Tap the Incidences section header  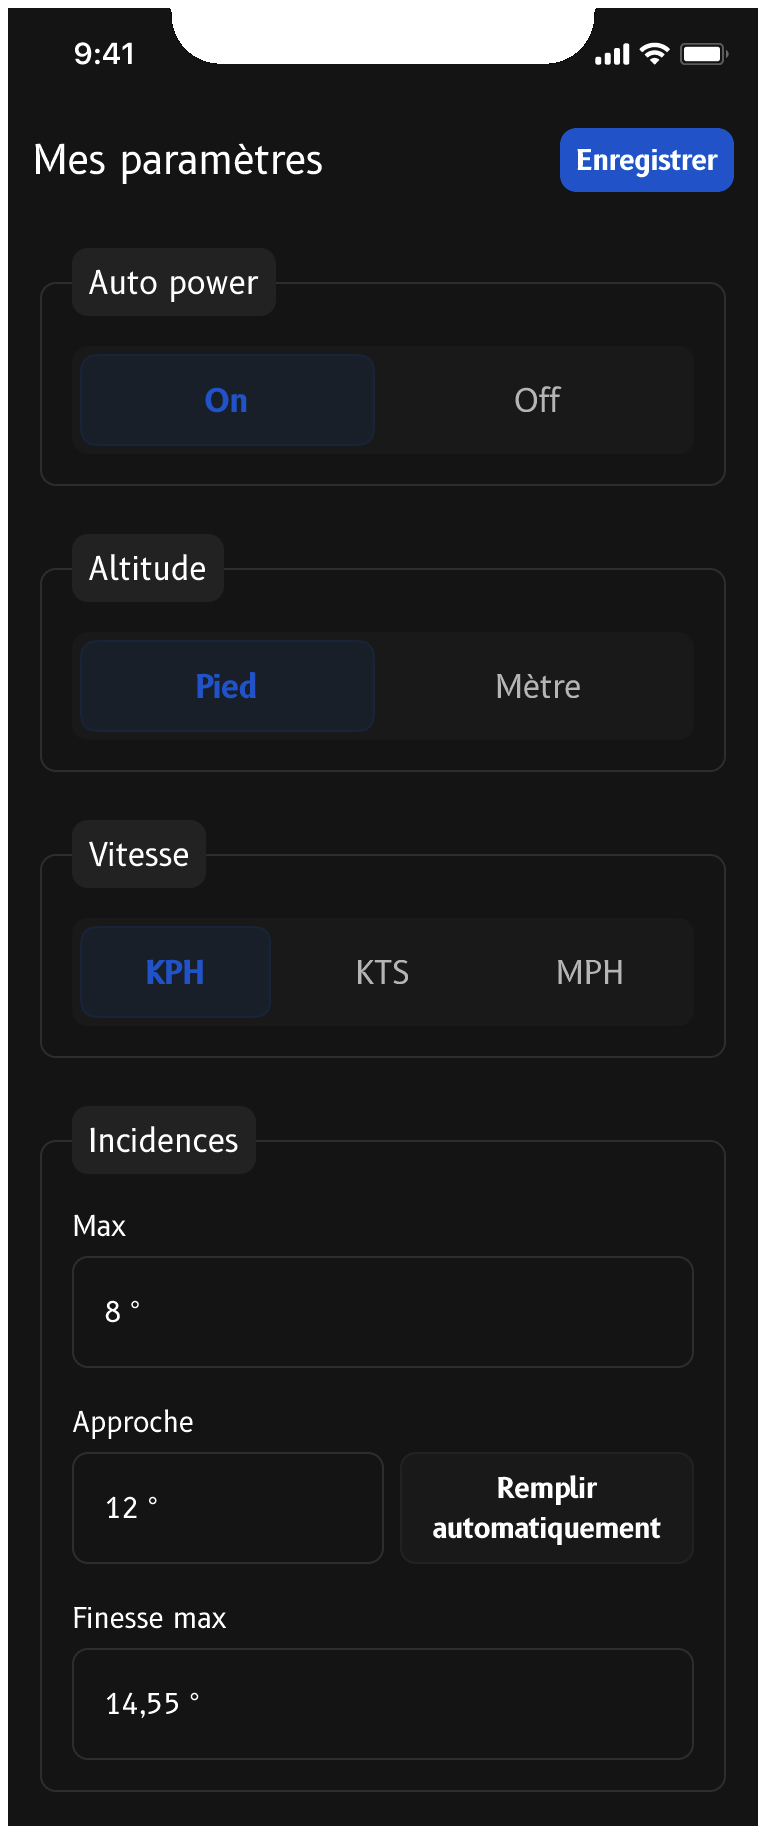(x=163, y=1140)
